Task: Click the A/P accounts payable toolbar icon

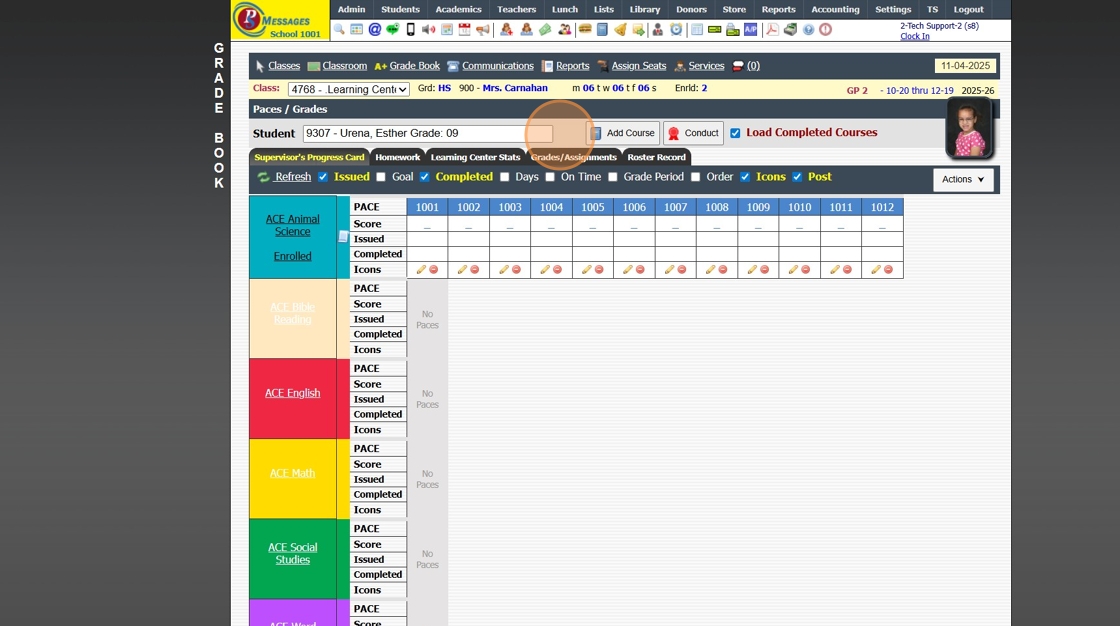Action: coord(751,29)
